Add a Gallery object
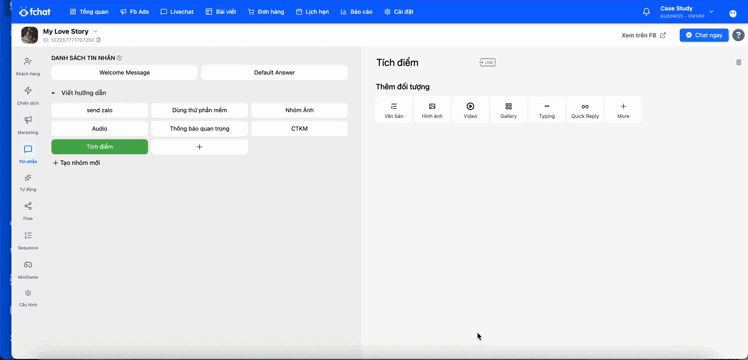 [509, 110]
